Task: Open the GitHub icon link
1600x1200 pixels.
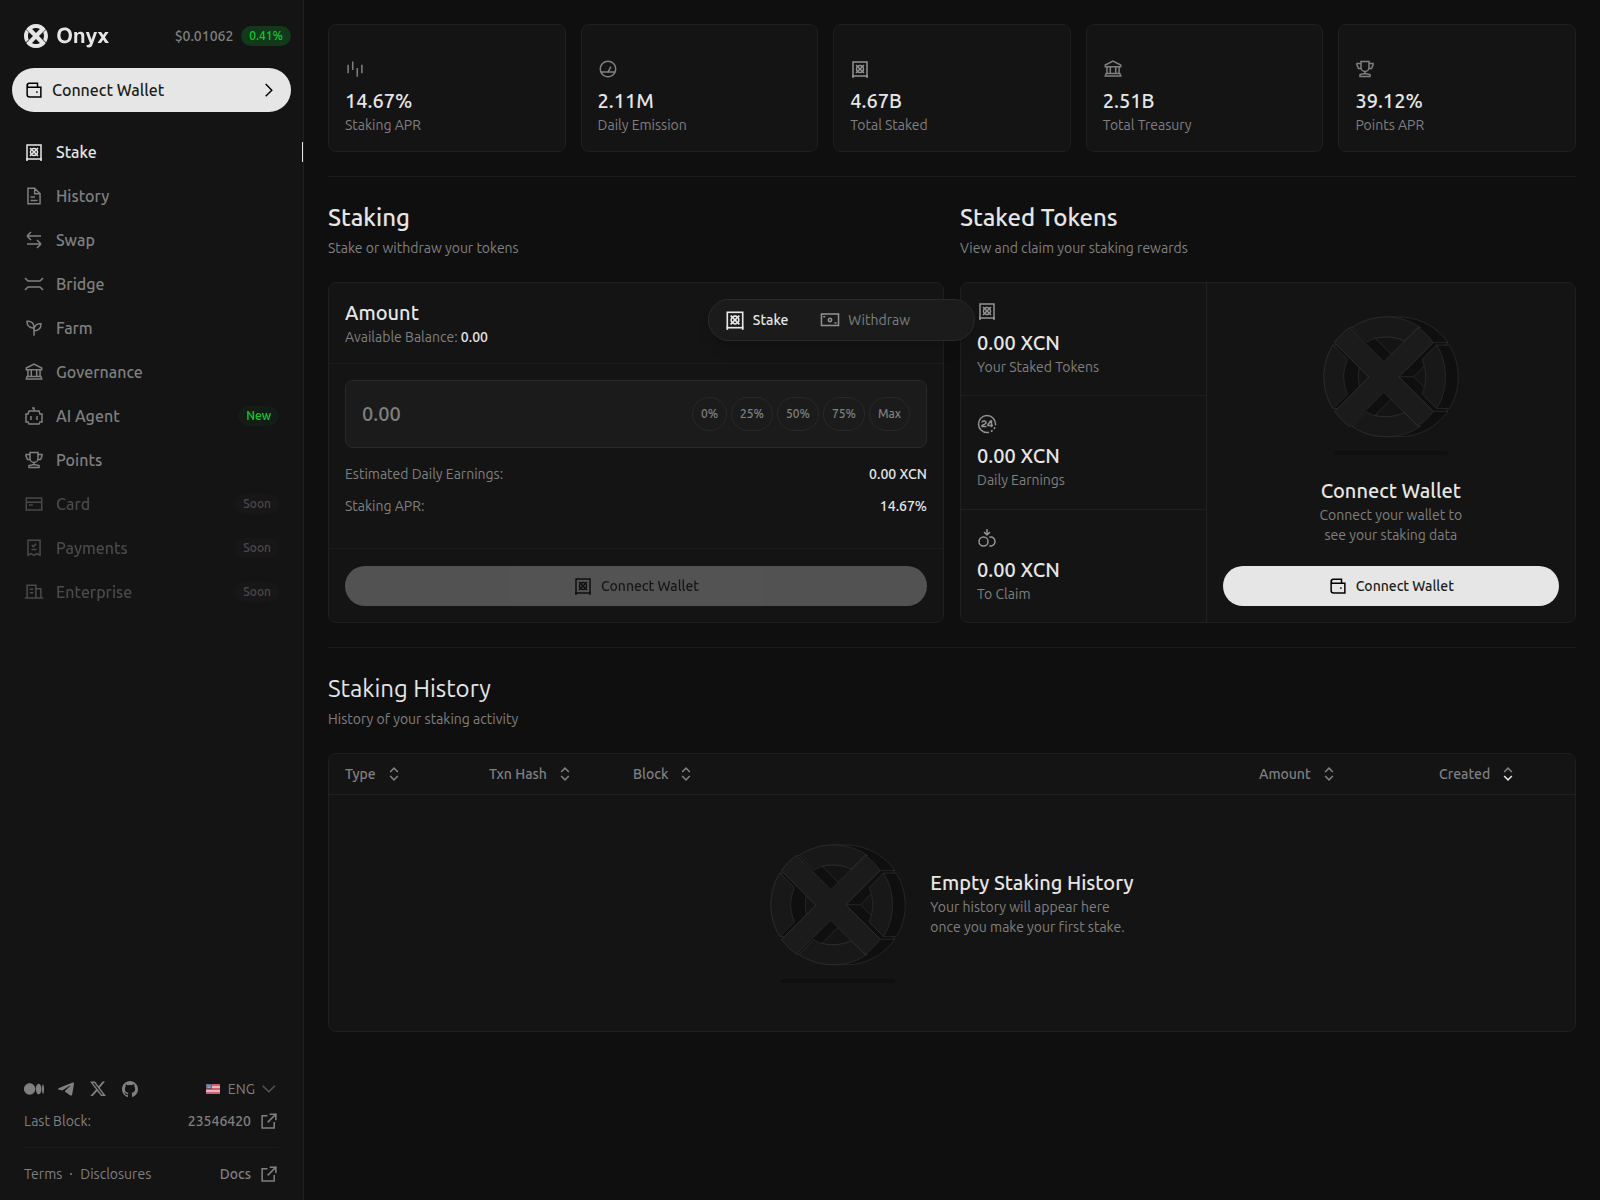Action: [x=130, y=1089]
